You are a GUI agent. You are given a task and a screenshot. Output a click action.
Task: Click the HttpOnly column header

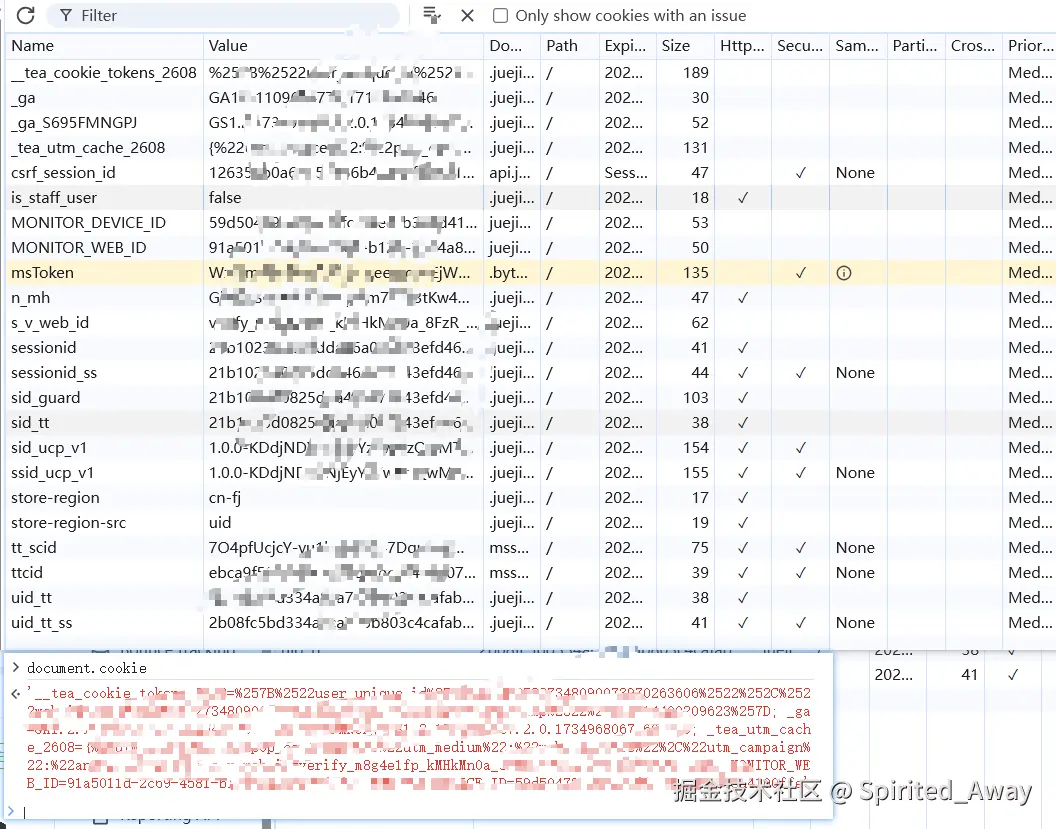tap(741, 46)
